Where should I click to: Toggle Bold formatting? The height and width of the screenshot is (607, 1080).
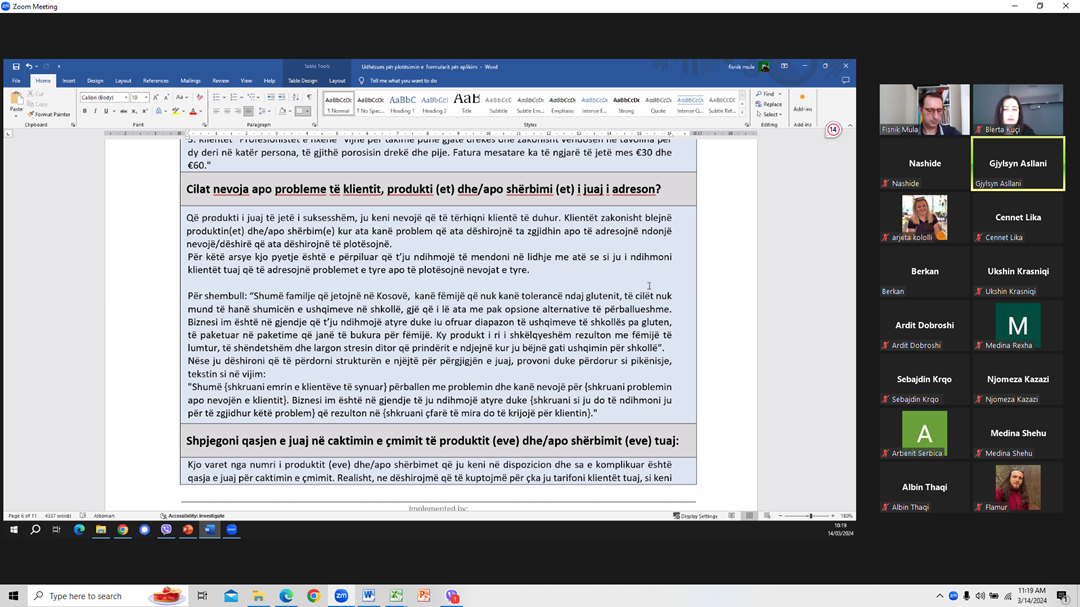(85, 111)
